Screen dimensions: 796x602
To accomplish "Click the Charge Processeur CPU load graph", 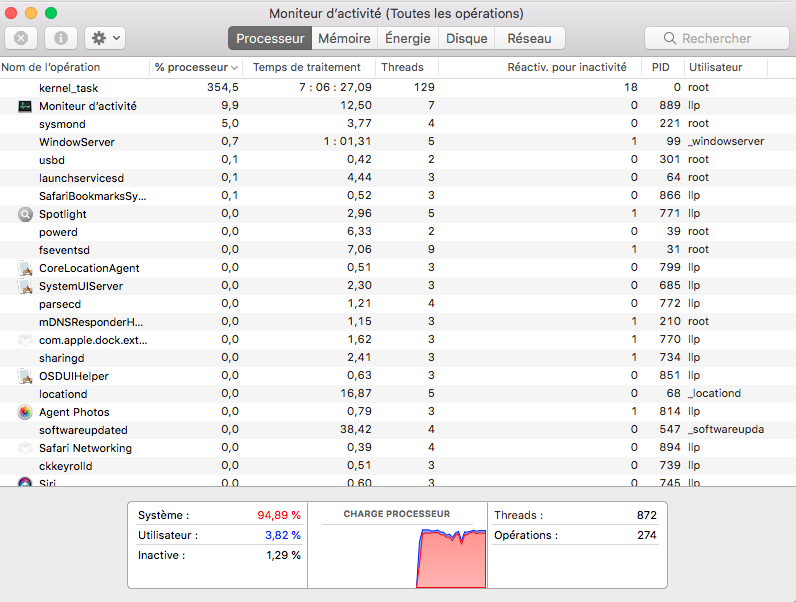I will (x=397, y=557).
